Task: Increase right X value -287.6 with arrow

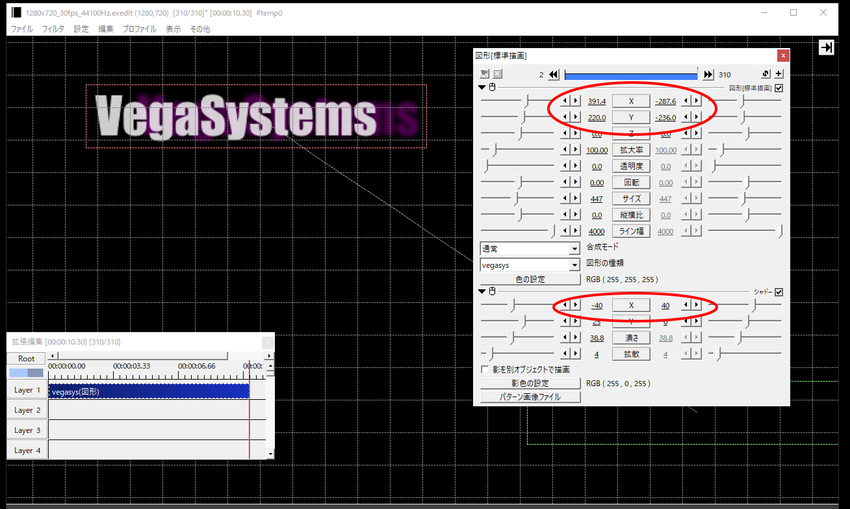Action: pyautogui.click(x=697, y=101)
